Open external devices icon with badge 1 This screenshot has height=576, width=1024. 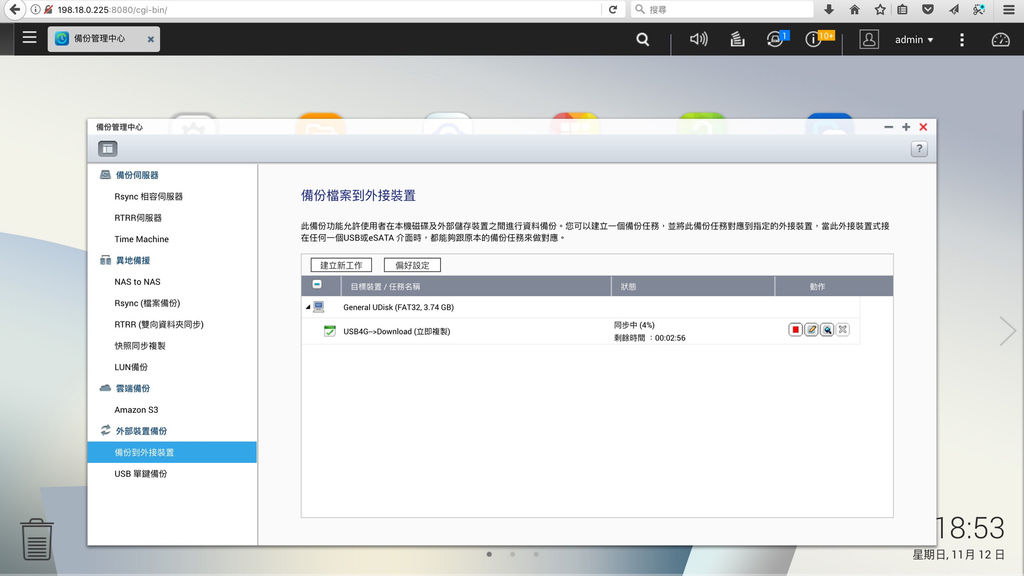(776, 39)
